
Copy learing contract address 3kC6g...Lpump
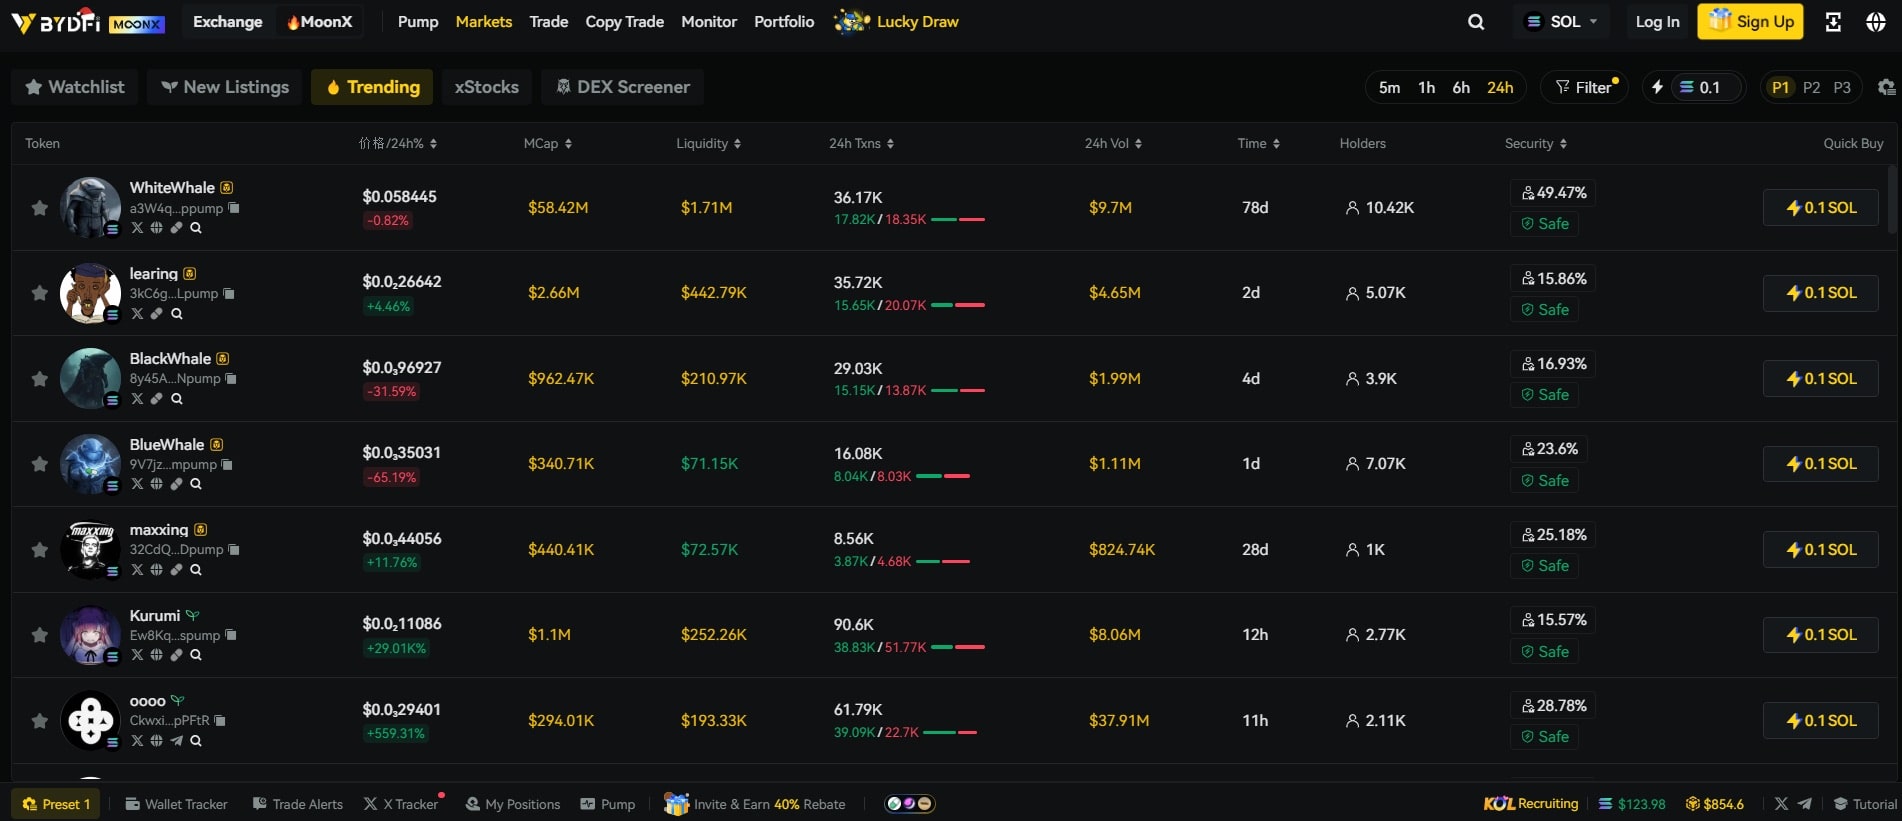(229, 293)
